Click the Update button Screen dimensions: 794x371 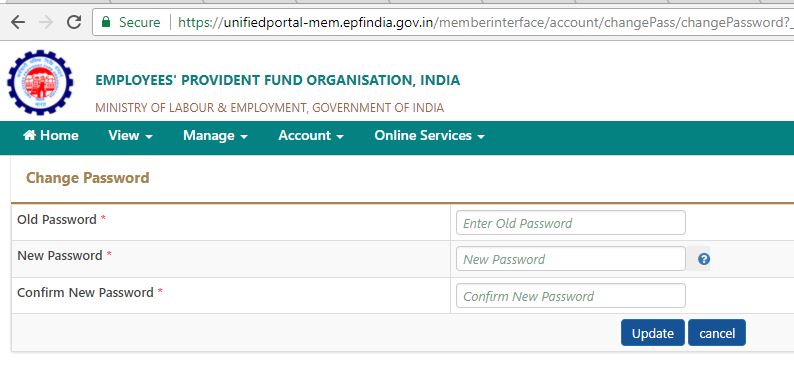point(653,333)
